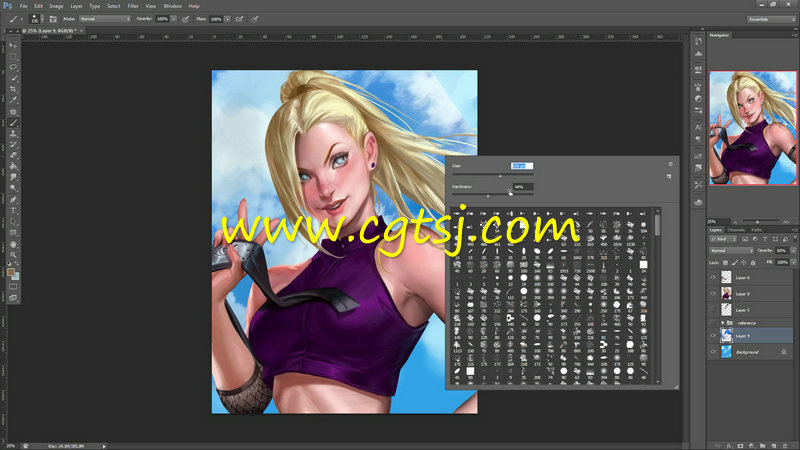The height and width of the screenshot is (450, 800).
Task: Click the add layer style fx icon
Action: click(729, 446)
